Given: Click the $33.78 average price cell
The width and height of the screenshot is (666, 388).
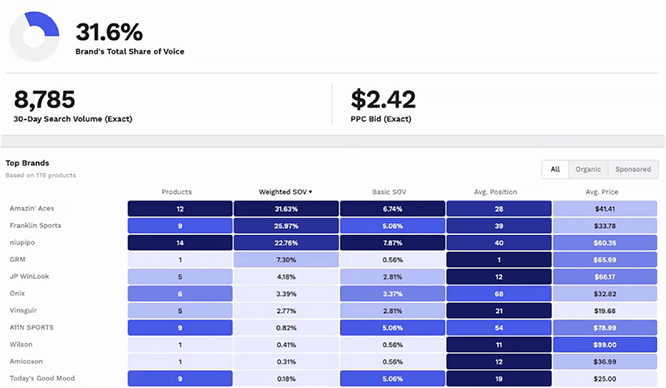Looking at the screenshot, I should pos(605,226).
